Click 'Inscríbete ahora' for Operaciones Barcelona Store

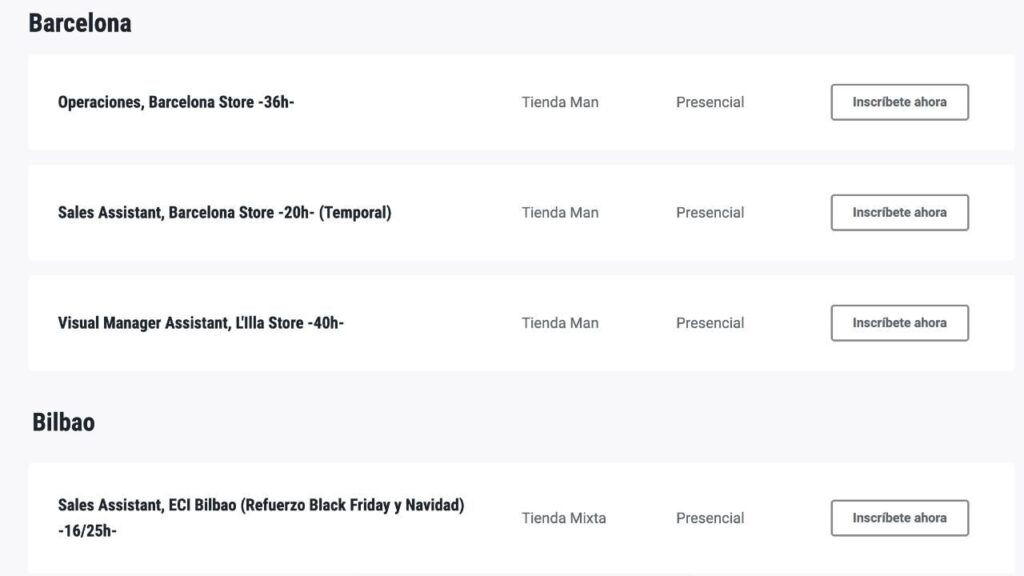(899, 102)
